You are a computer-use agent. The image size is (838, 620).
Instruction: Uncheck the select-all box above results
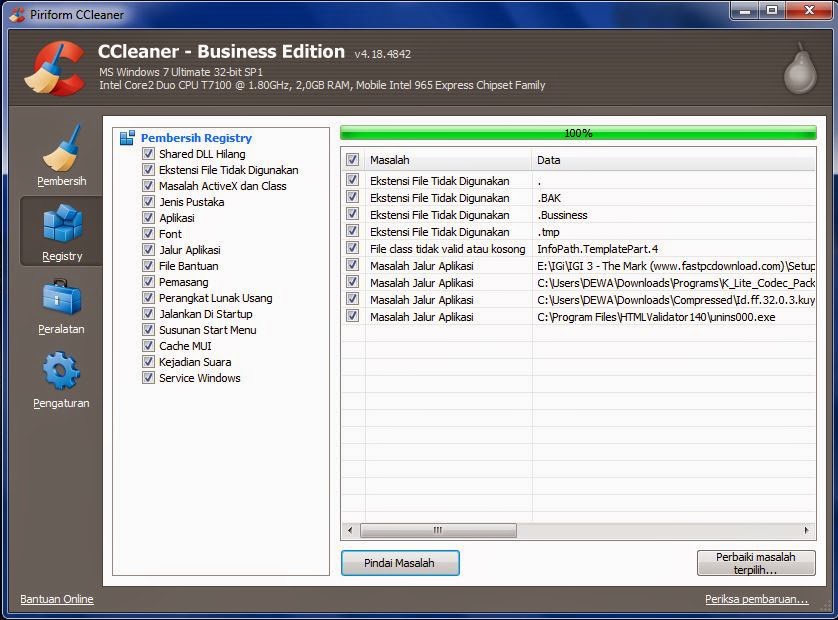[352, 160]
